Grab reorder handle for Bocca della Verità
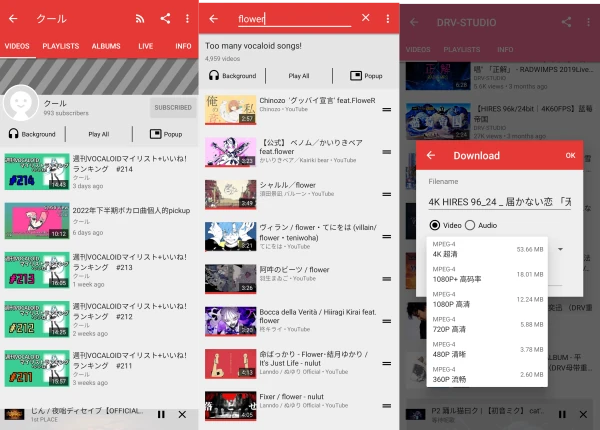Viewport: 600px width, 430px height. 386,321
